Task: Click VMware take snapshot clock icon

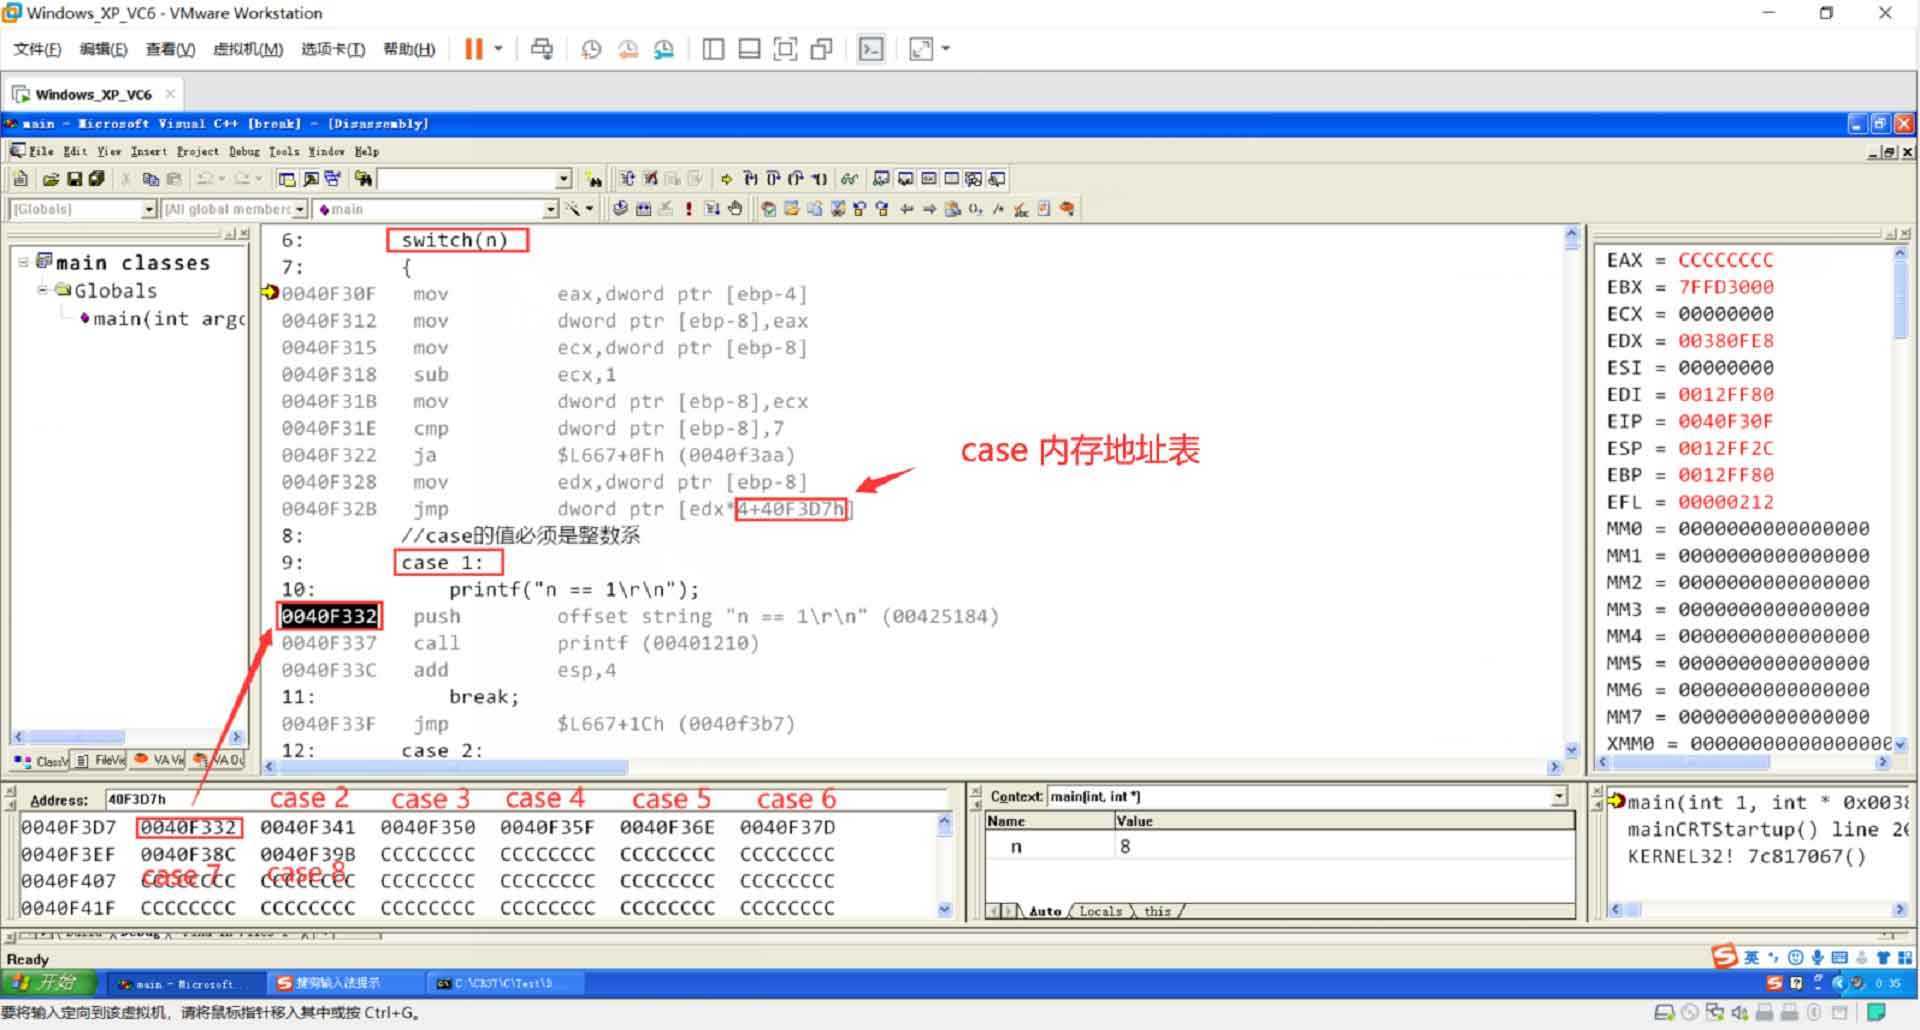Action: [591, 49]
